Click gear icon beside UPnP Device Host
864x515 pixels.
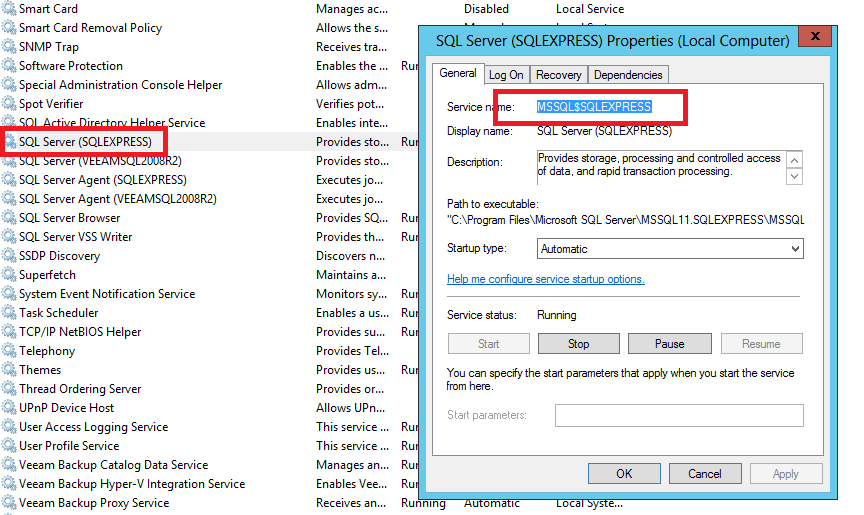9,408
